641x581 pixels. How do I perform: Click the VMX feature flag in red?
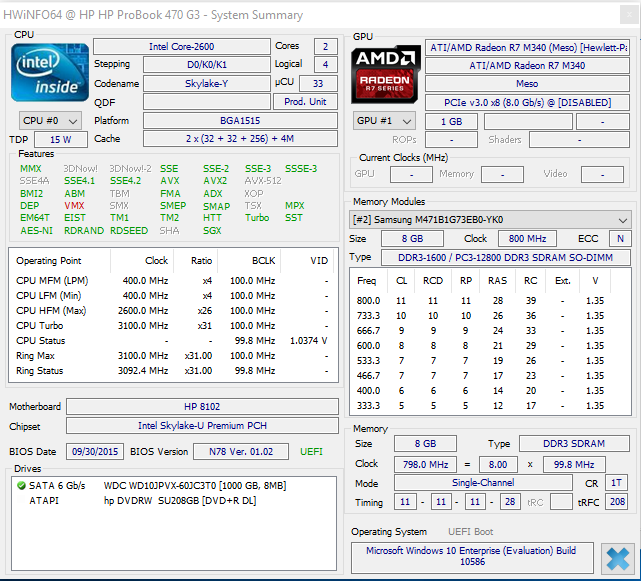click(x=74, y=206)
